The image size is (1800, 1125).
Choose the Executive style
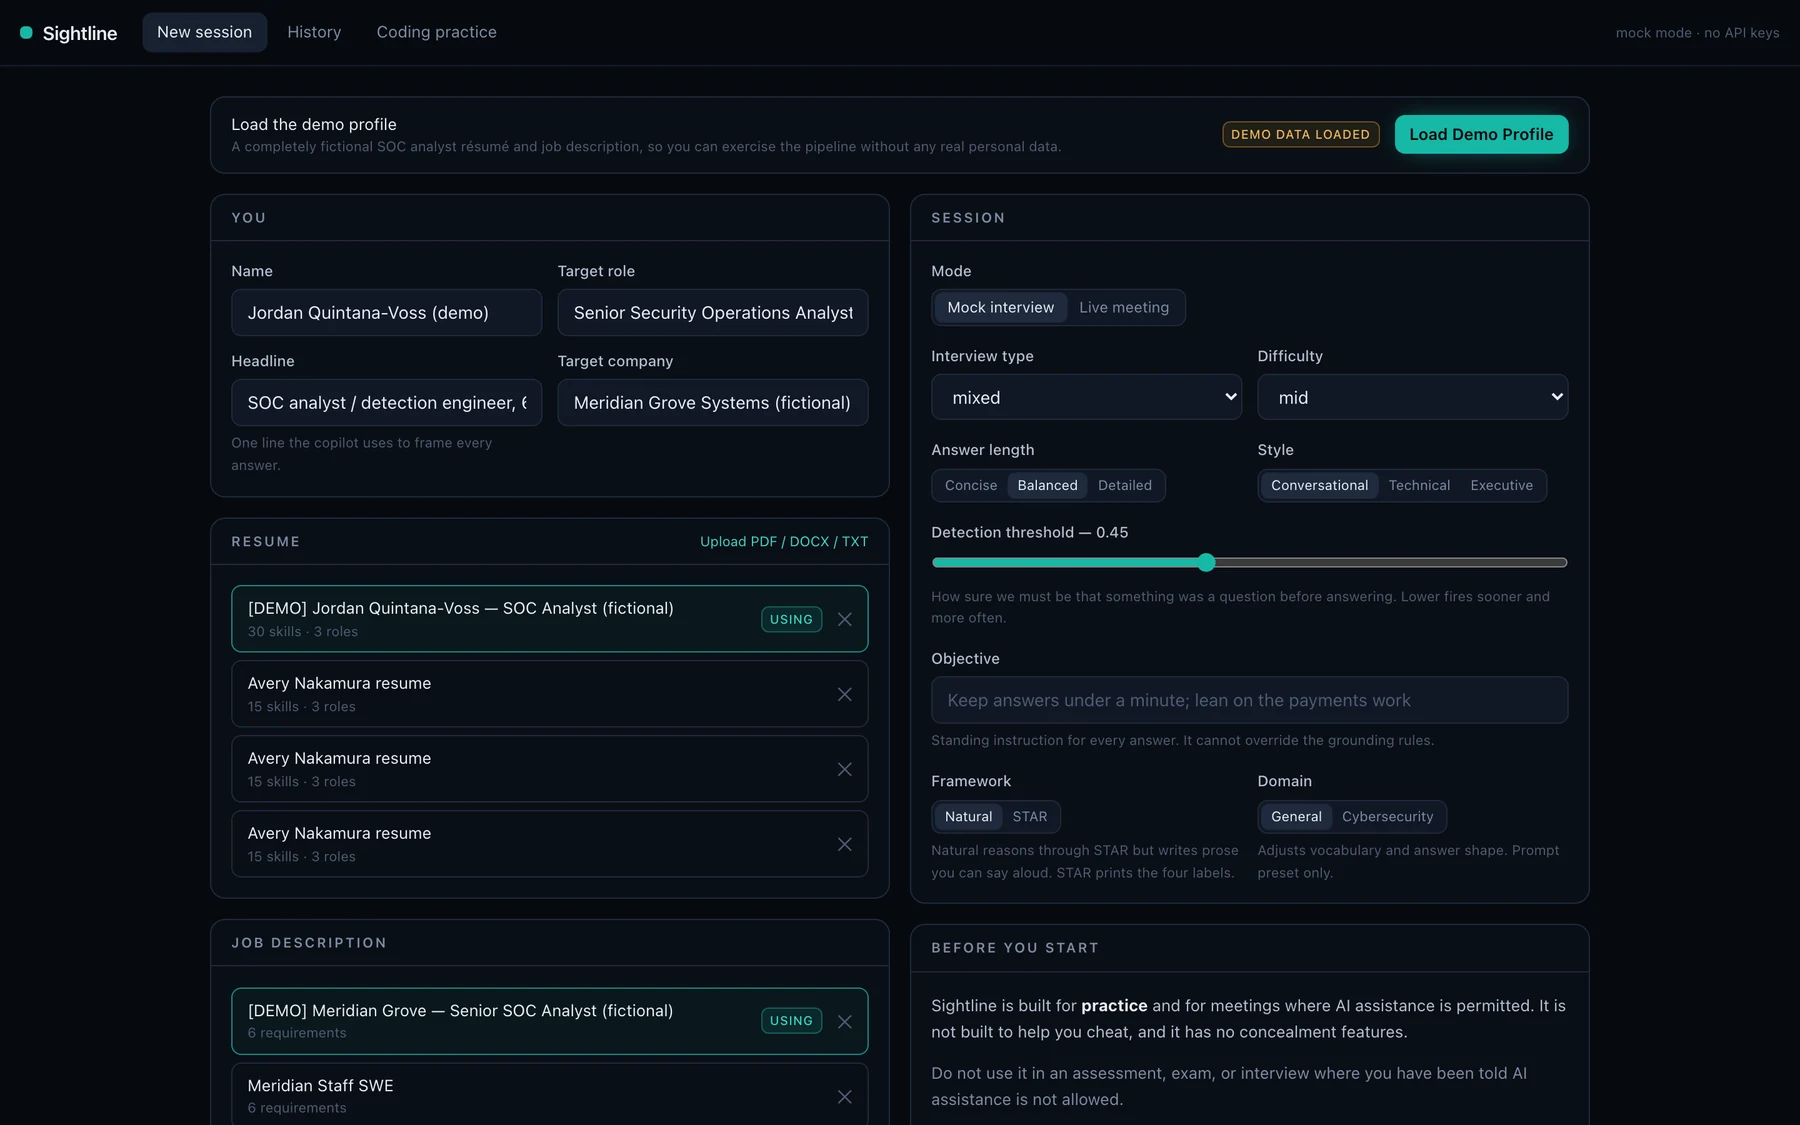1501,485
